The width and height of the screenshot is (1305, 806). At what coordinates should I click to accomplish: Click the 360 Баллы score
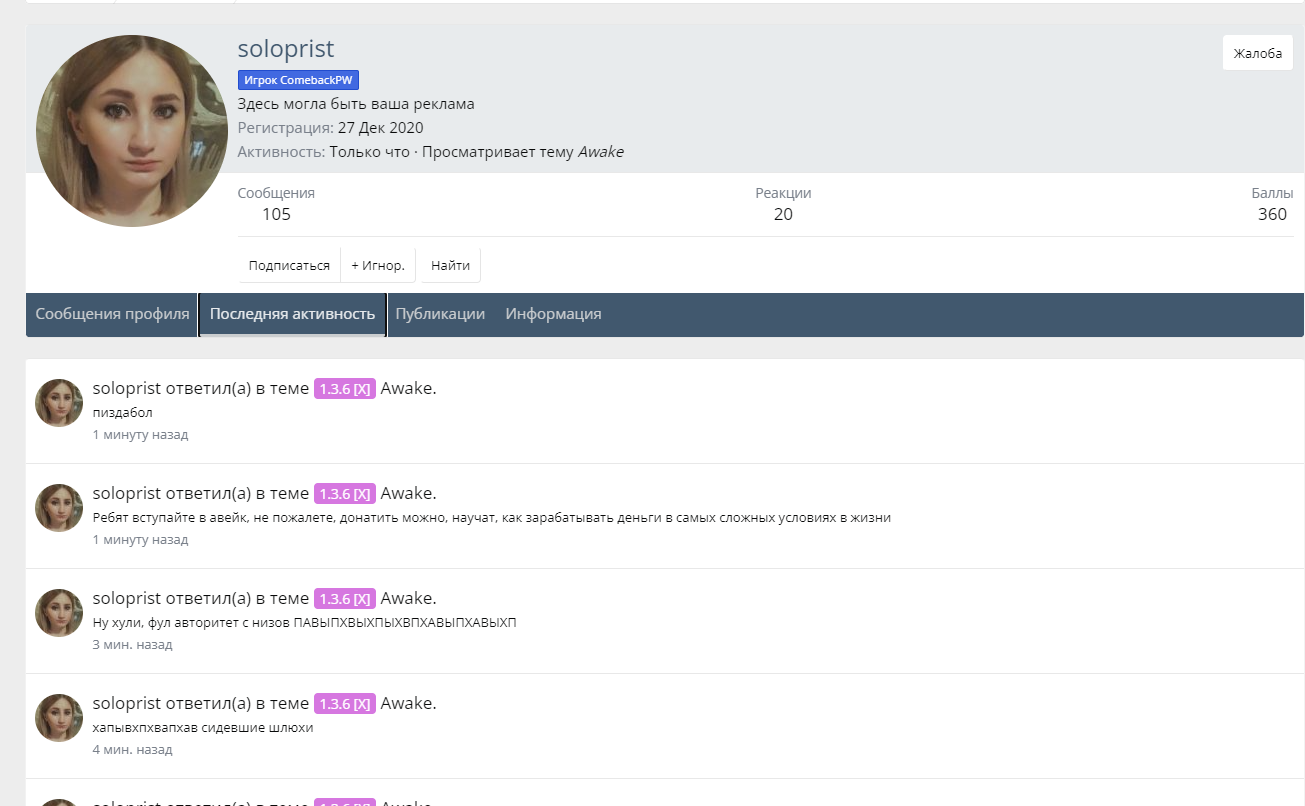click(x=1272, y=214)
